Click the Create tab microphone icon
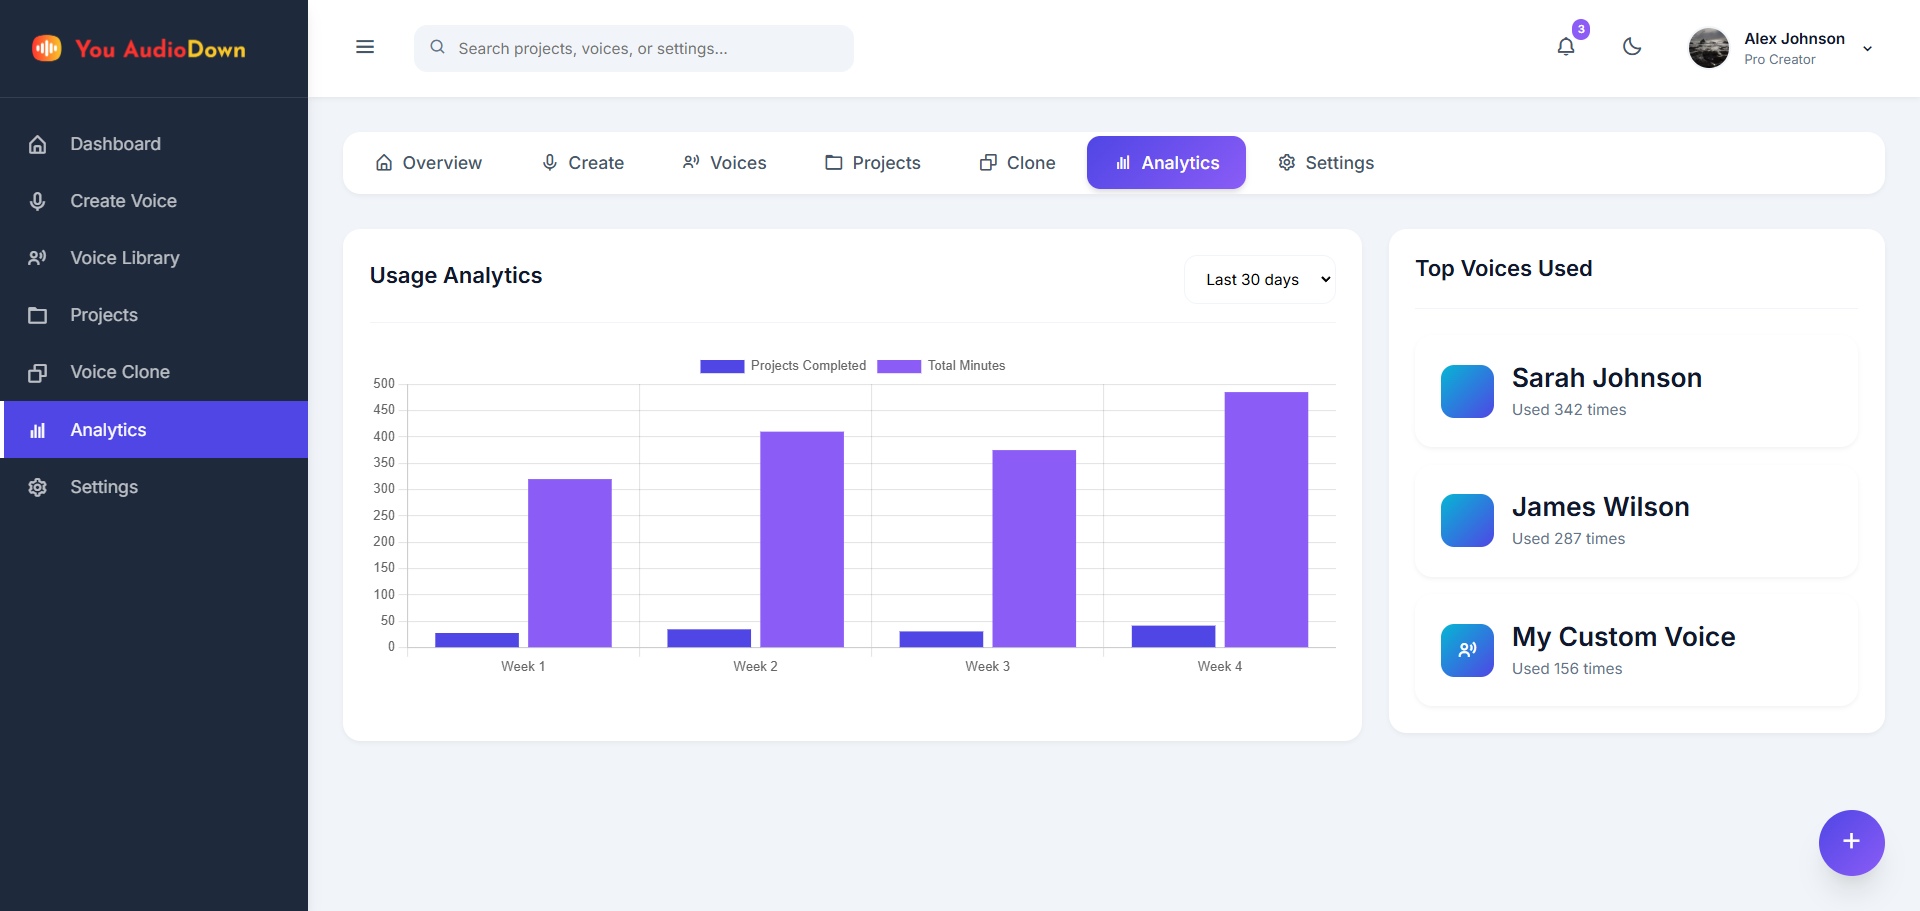 (550, 162)
